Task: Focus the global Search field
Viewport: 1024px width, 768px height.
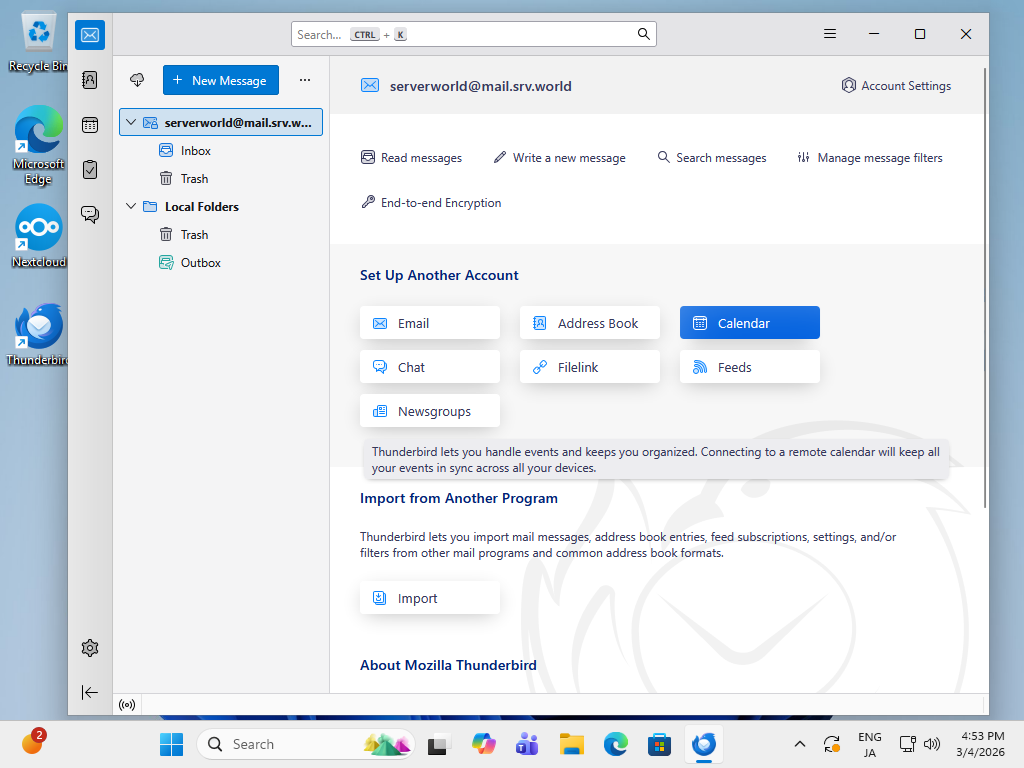Action: tap(473, 34)
